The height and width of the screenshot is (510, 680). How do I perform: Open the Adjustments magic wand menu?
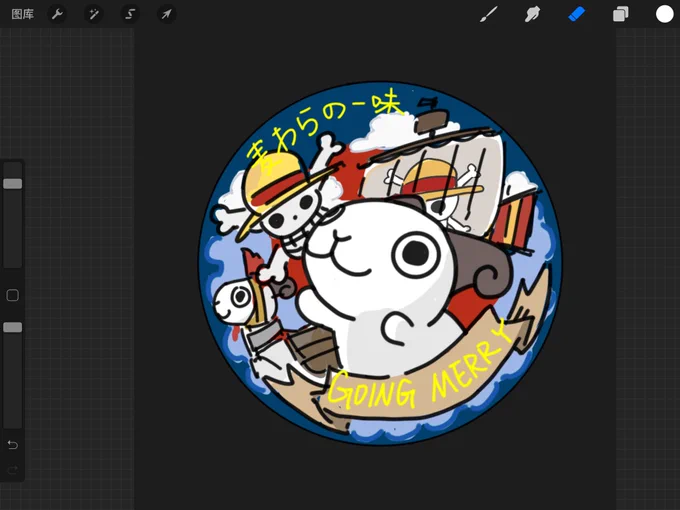(x=94, y=14)
